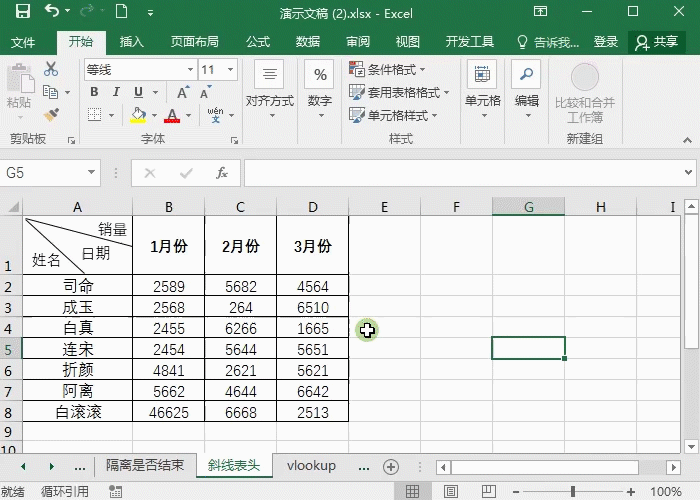Open the font name dropdown
700x500 pixels.
[189, 70]
